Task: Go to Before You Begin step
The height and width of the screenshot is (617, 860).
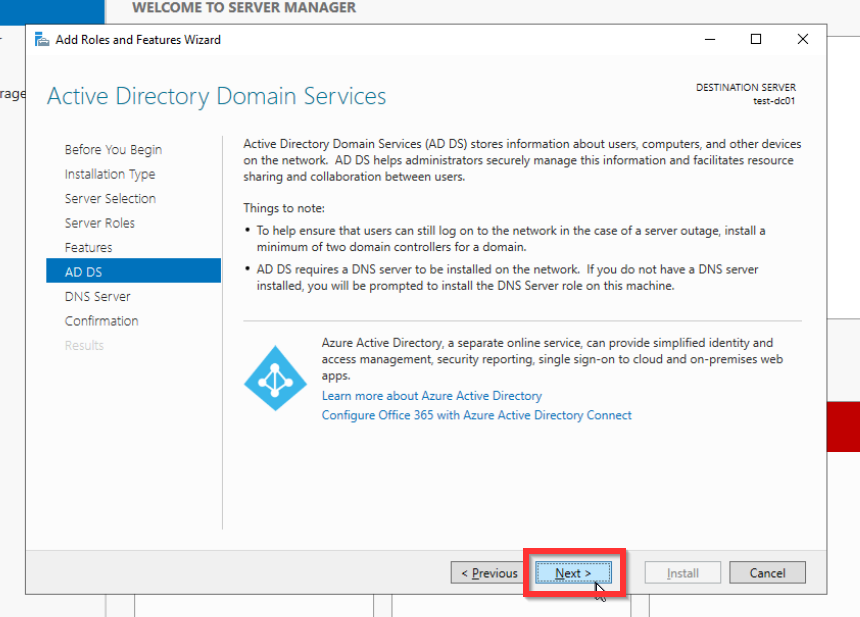Action: tap(113, 150)
